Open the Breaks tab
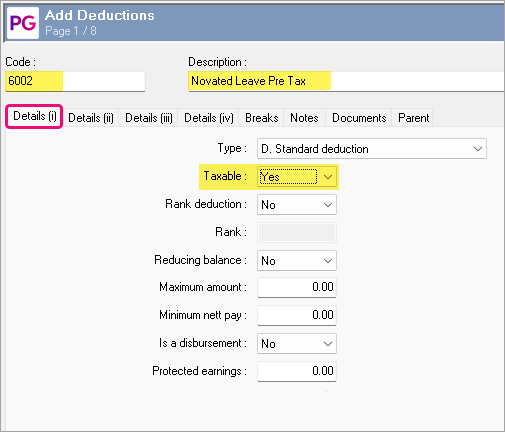 pos(262,118)
